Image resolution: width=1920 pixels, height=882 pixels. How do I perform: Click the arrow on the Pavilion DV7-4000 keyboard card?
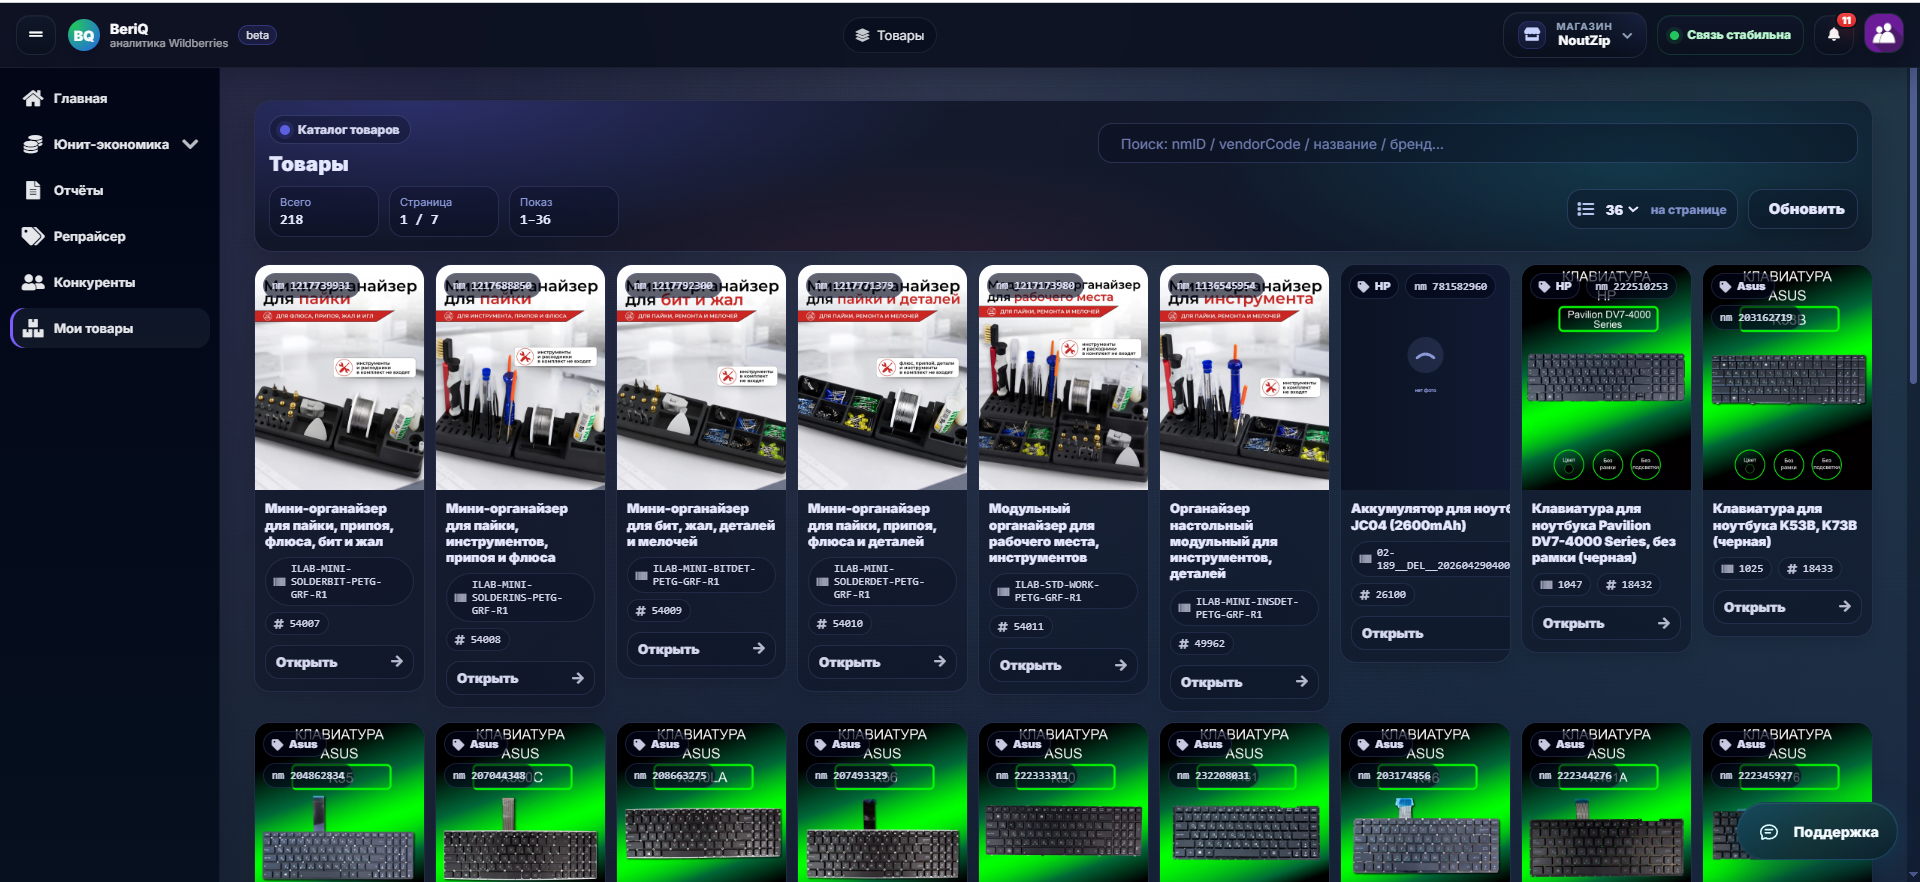point(1664,623)
